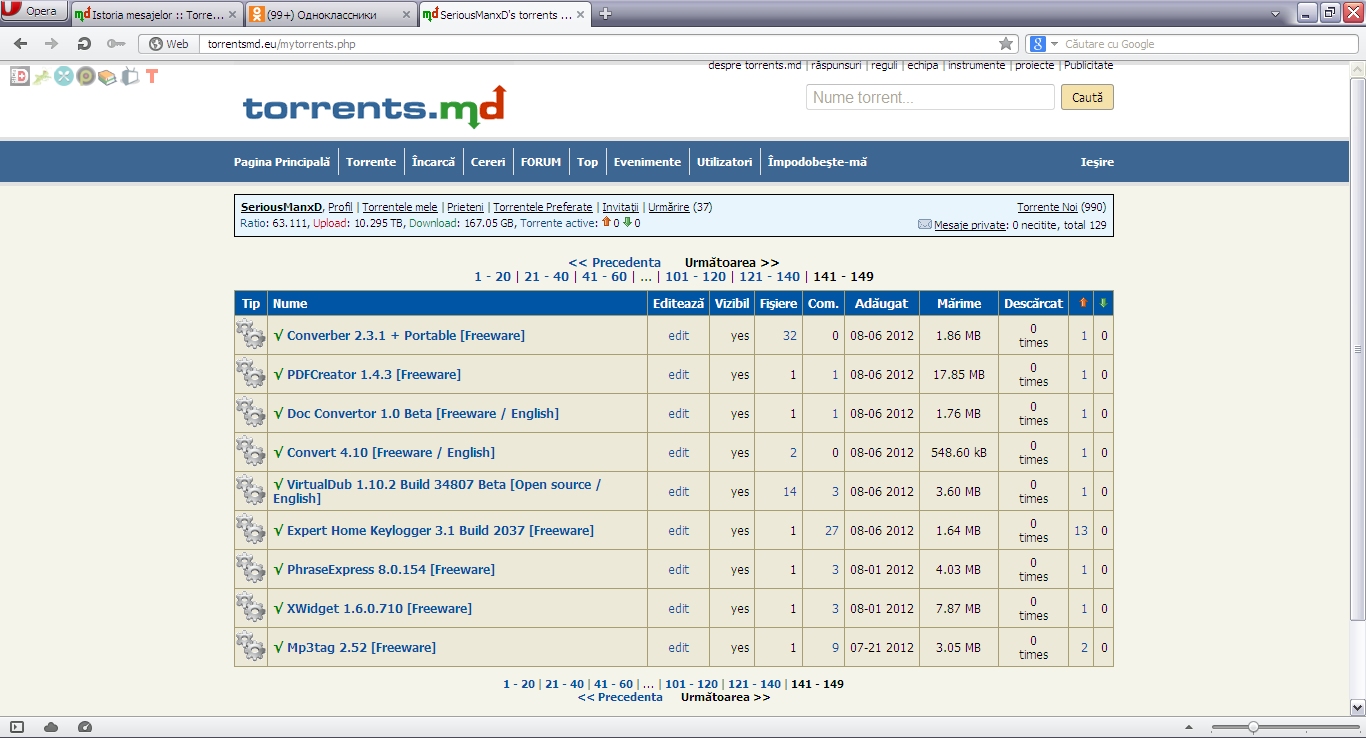Click the gear type icon for Mp3tag row
1366x738 pixels.
[x=251, y=647]
